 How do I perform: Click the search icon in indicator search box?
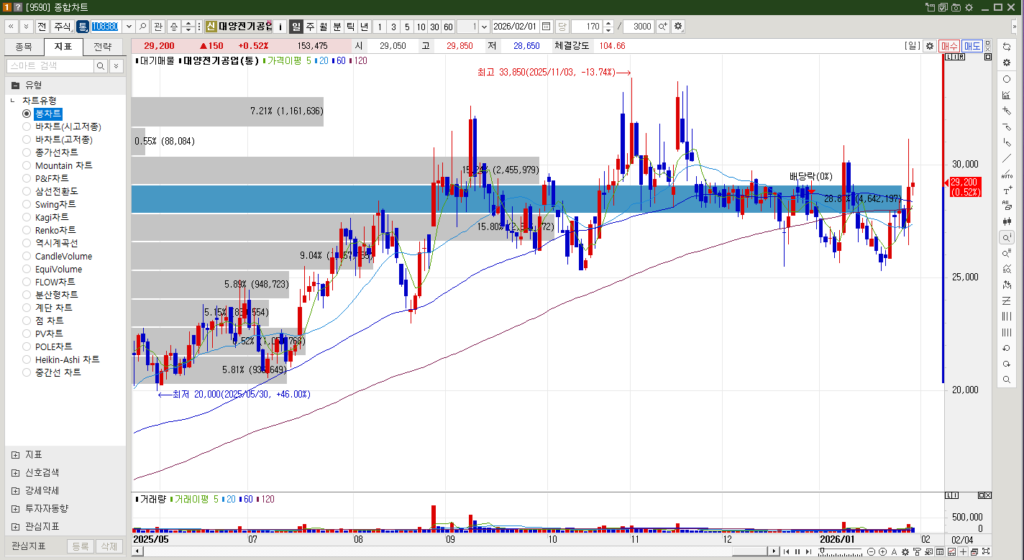(100, 65)
